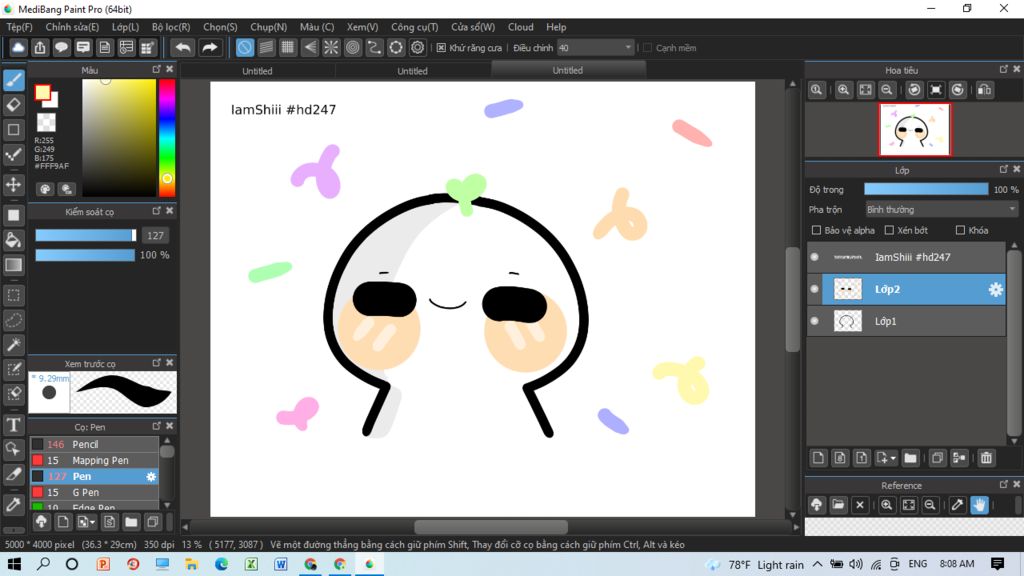
Task: Toggle the Cạnh mềm checkbox
Action: click(647, 48)
